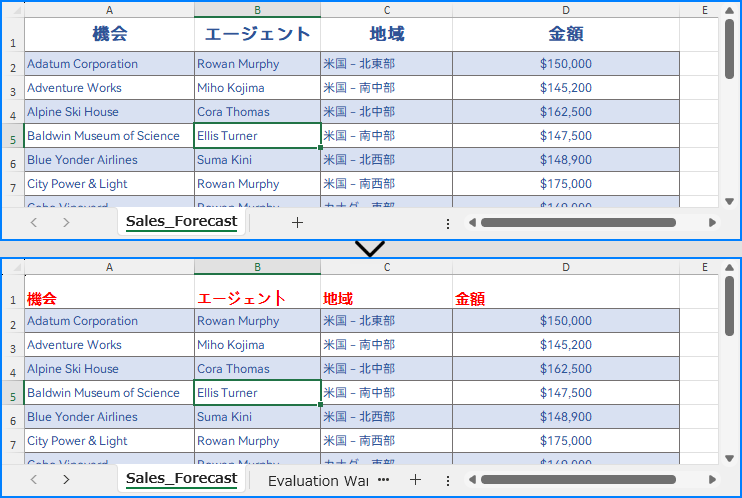Add a new sheet in the bottom spreadsheet
This screenshot has width=742, height=498.
[x=415, y=480]
